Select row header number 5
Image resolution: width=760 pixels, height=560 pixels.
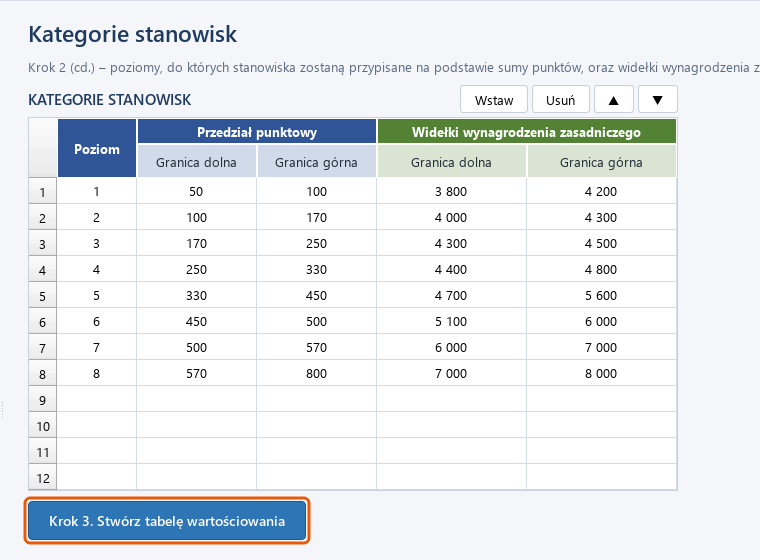pos(43,296)
